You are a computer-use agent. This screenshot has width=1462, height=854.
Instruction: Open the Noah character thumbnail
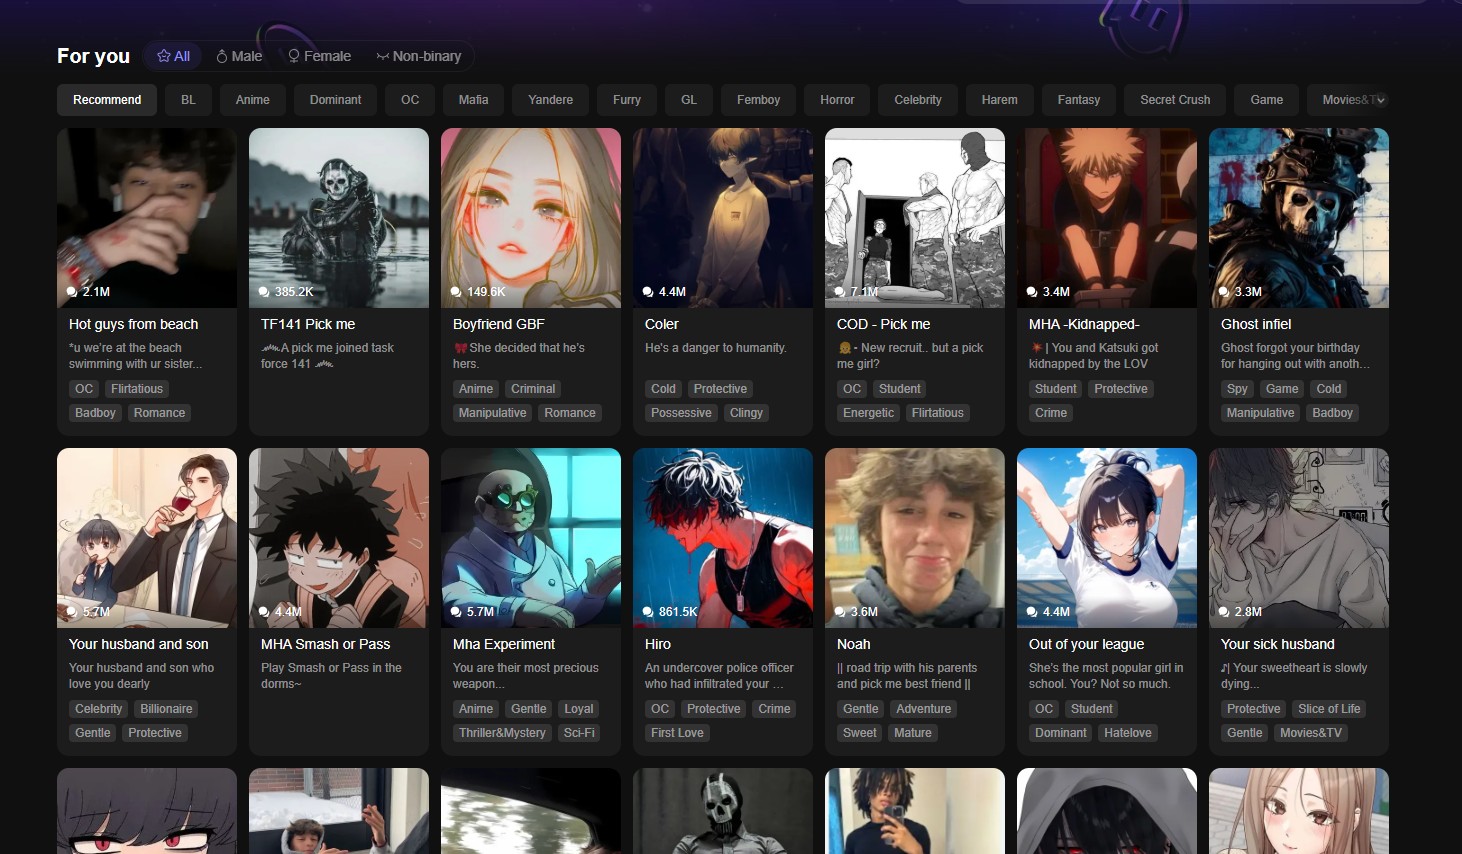coord(915,538)
